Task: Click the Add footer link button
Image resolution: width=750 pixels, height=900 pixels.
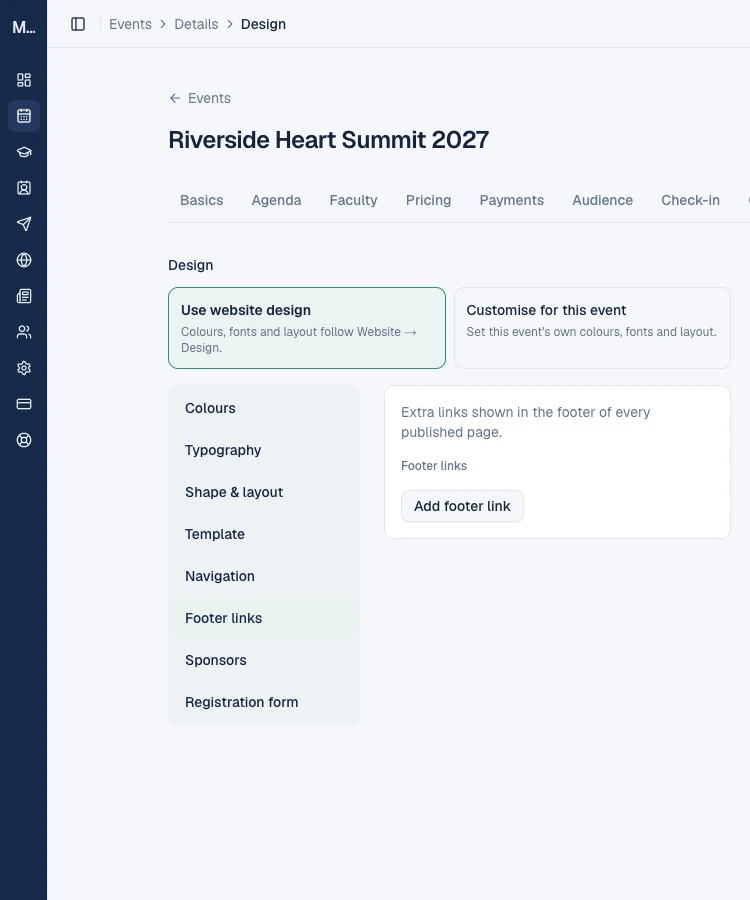Action: click(x=463, y=506)
